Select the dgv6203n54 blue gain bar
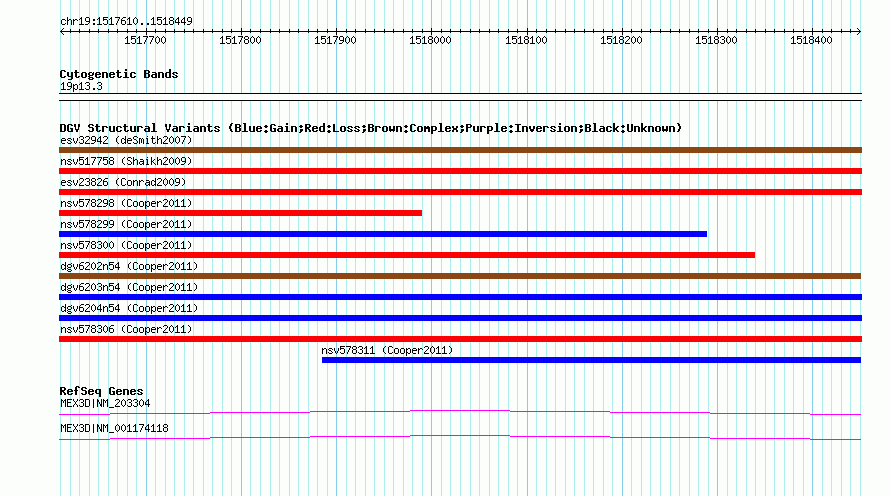The image size is (890, 496). click(460, 297)
